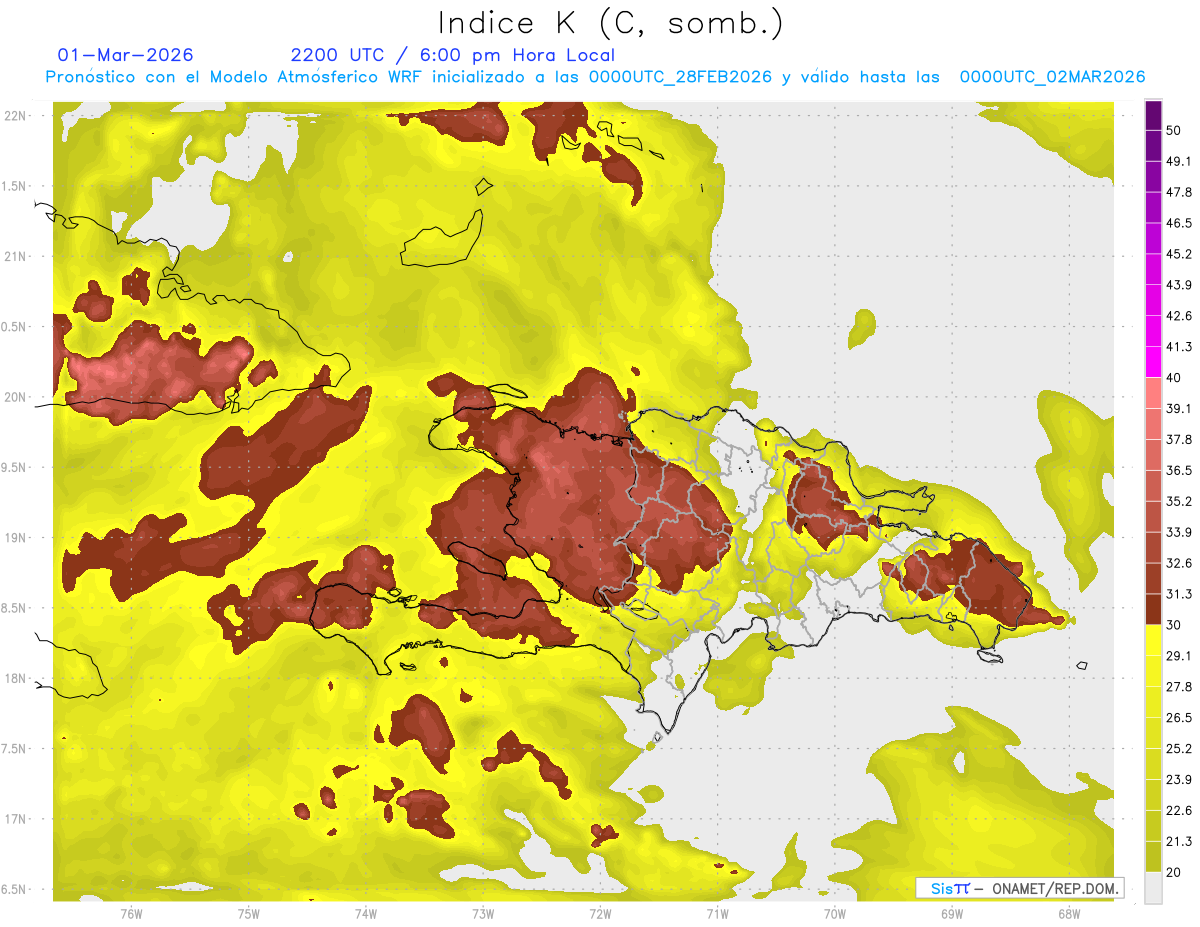
Task: Click the "71W" longitude label
Action: coord(717,914)
